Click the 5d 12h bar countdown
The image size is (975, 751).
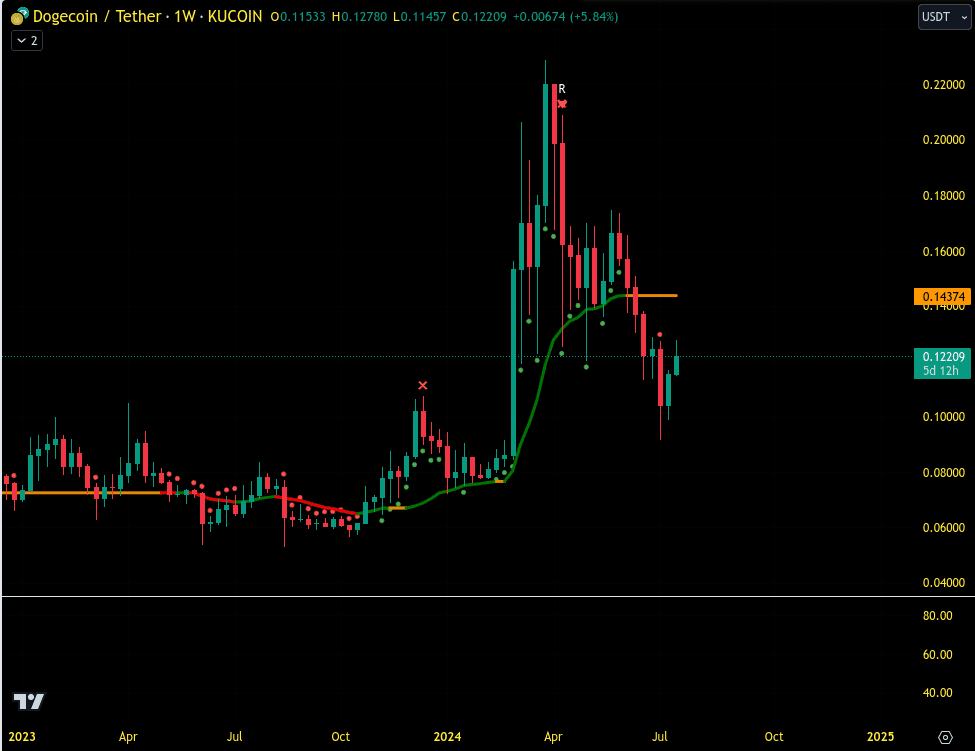(x=943, y=371)
